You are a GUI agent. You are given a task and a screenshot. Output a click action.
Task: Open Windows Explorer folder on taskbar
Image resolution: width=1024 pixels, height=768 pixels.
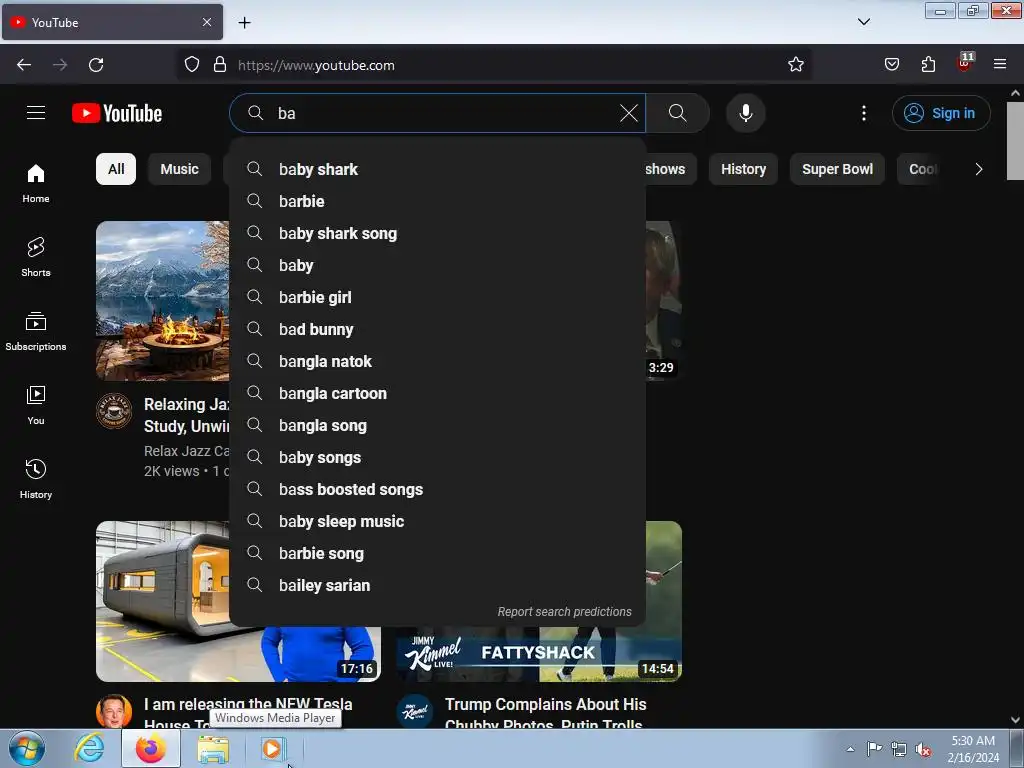tap(213, 748)
